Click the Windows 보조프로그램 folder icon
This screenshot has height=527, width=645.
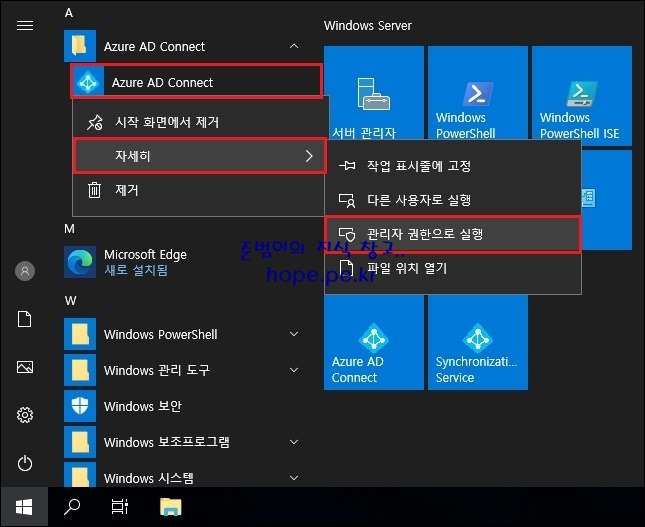tap(80, 442)
